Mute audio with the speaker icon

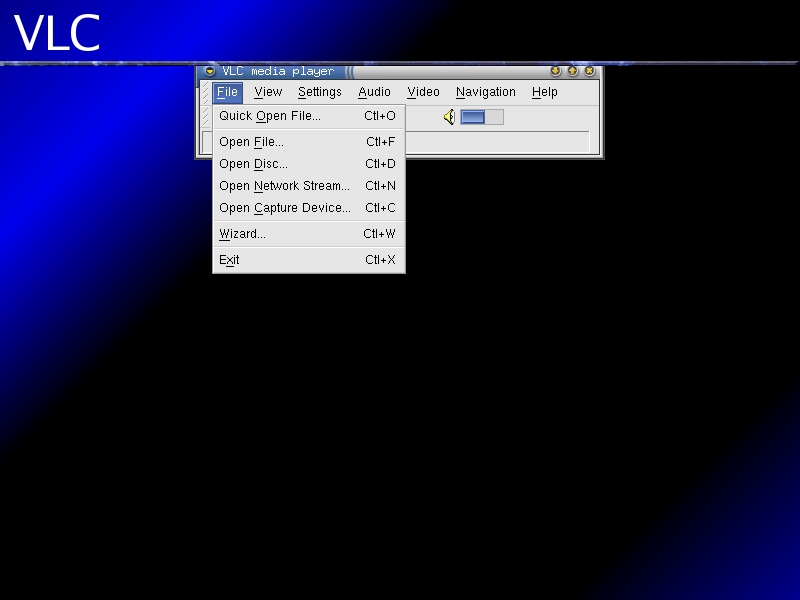[x=449, y=117]
